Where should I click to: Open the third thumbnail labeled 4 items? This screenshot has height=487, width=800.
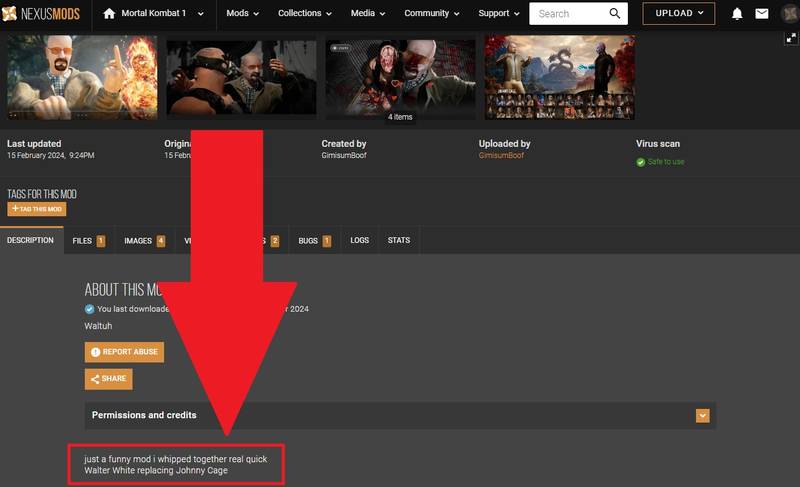click(x=401, y=78)
